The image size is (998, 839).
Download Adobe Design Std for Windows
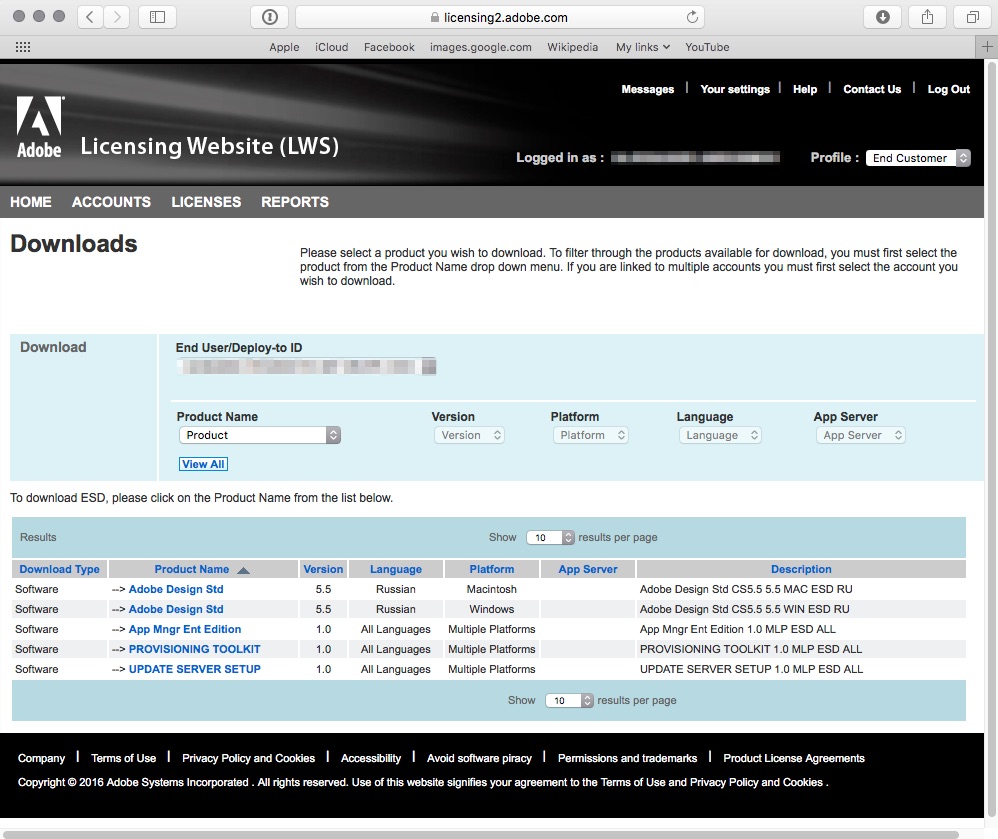coord(176,609)
